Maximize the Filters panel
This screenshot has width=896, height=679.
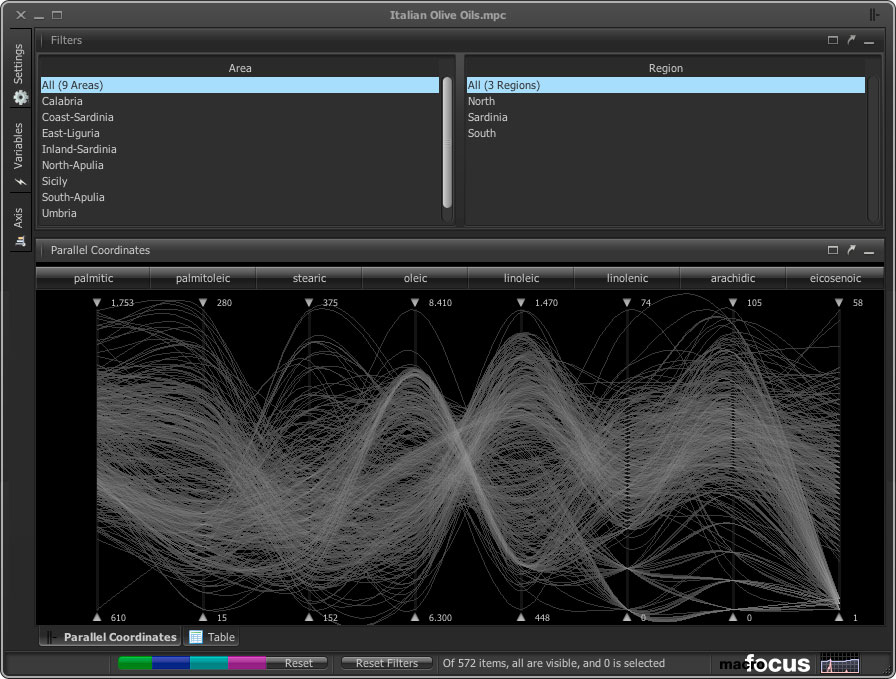click(x=833, y=40)
